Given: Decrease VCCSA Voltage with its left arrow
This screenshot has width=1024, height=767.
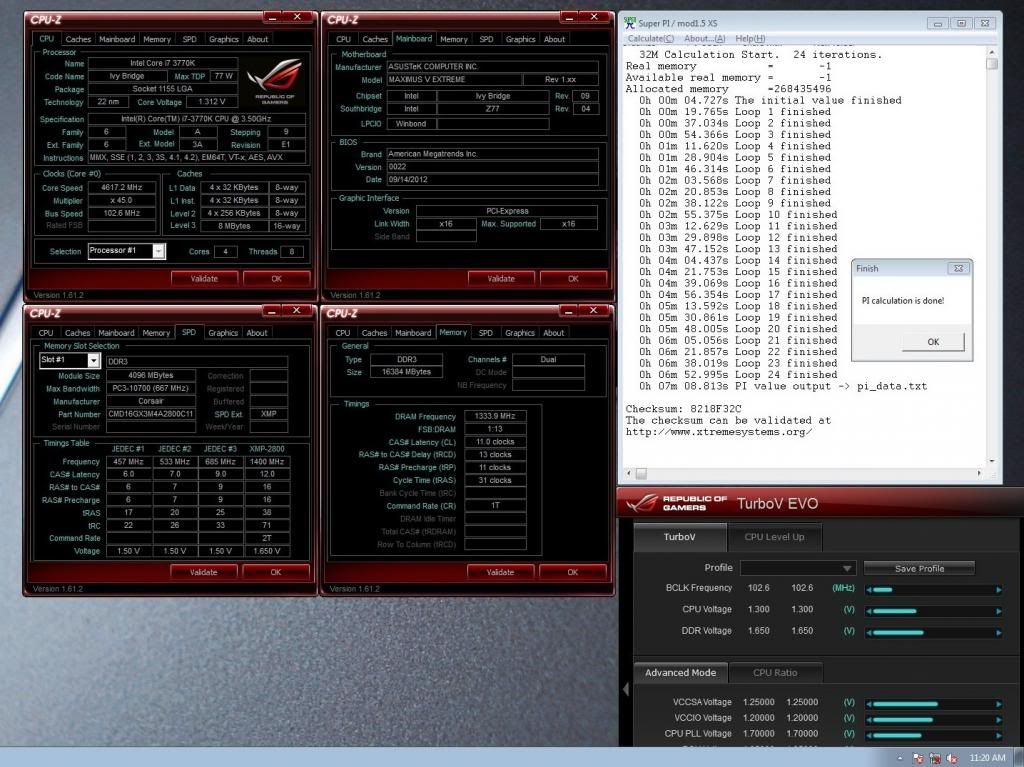Looking at the screenshot, I should pos(869,704).
